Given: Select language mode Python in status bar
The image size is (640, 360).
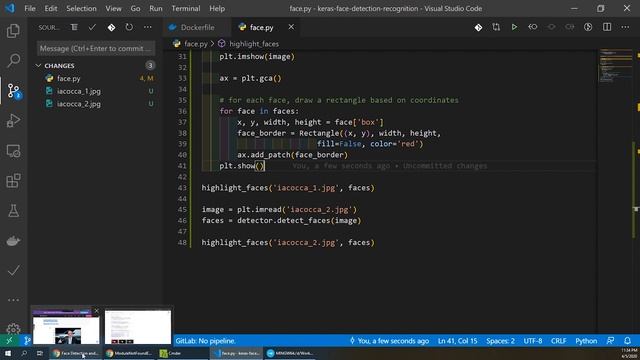Looking at the screenshot, I should pyautogui.click(x=586, y=341).
